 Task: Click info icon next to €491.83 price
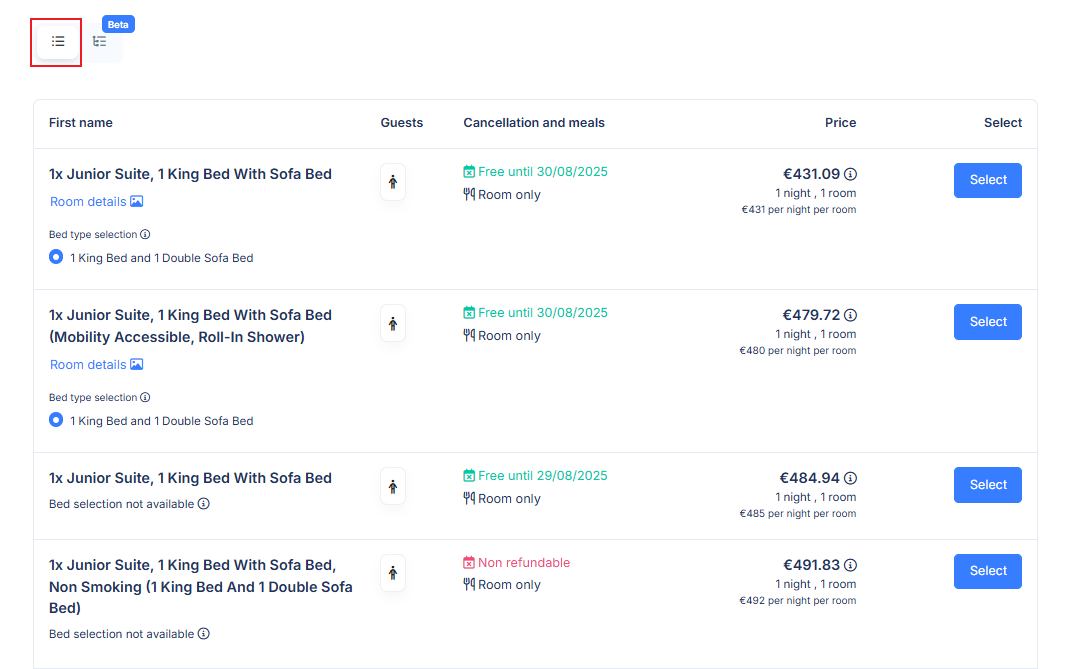(850, 565)
